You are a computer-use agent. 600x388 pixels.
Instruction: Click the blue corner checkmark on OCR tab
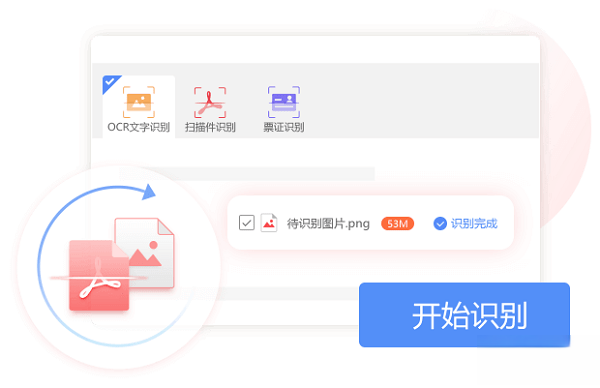click(x=111, y=83)
